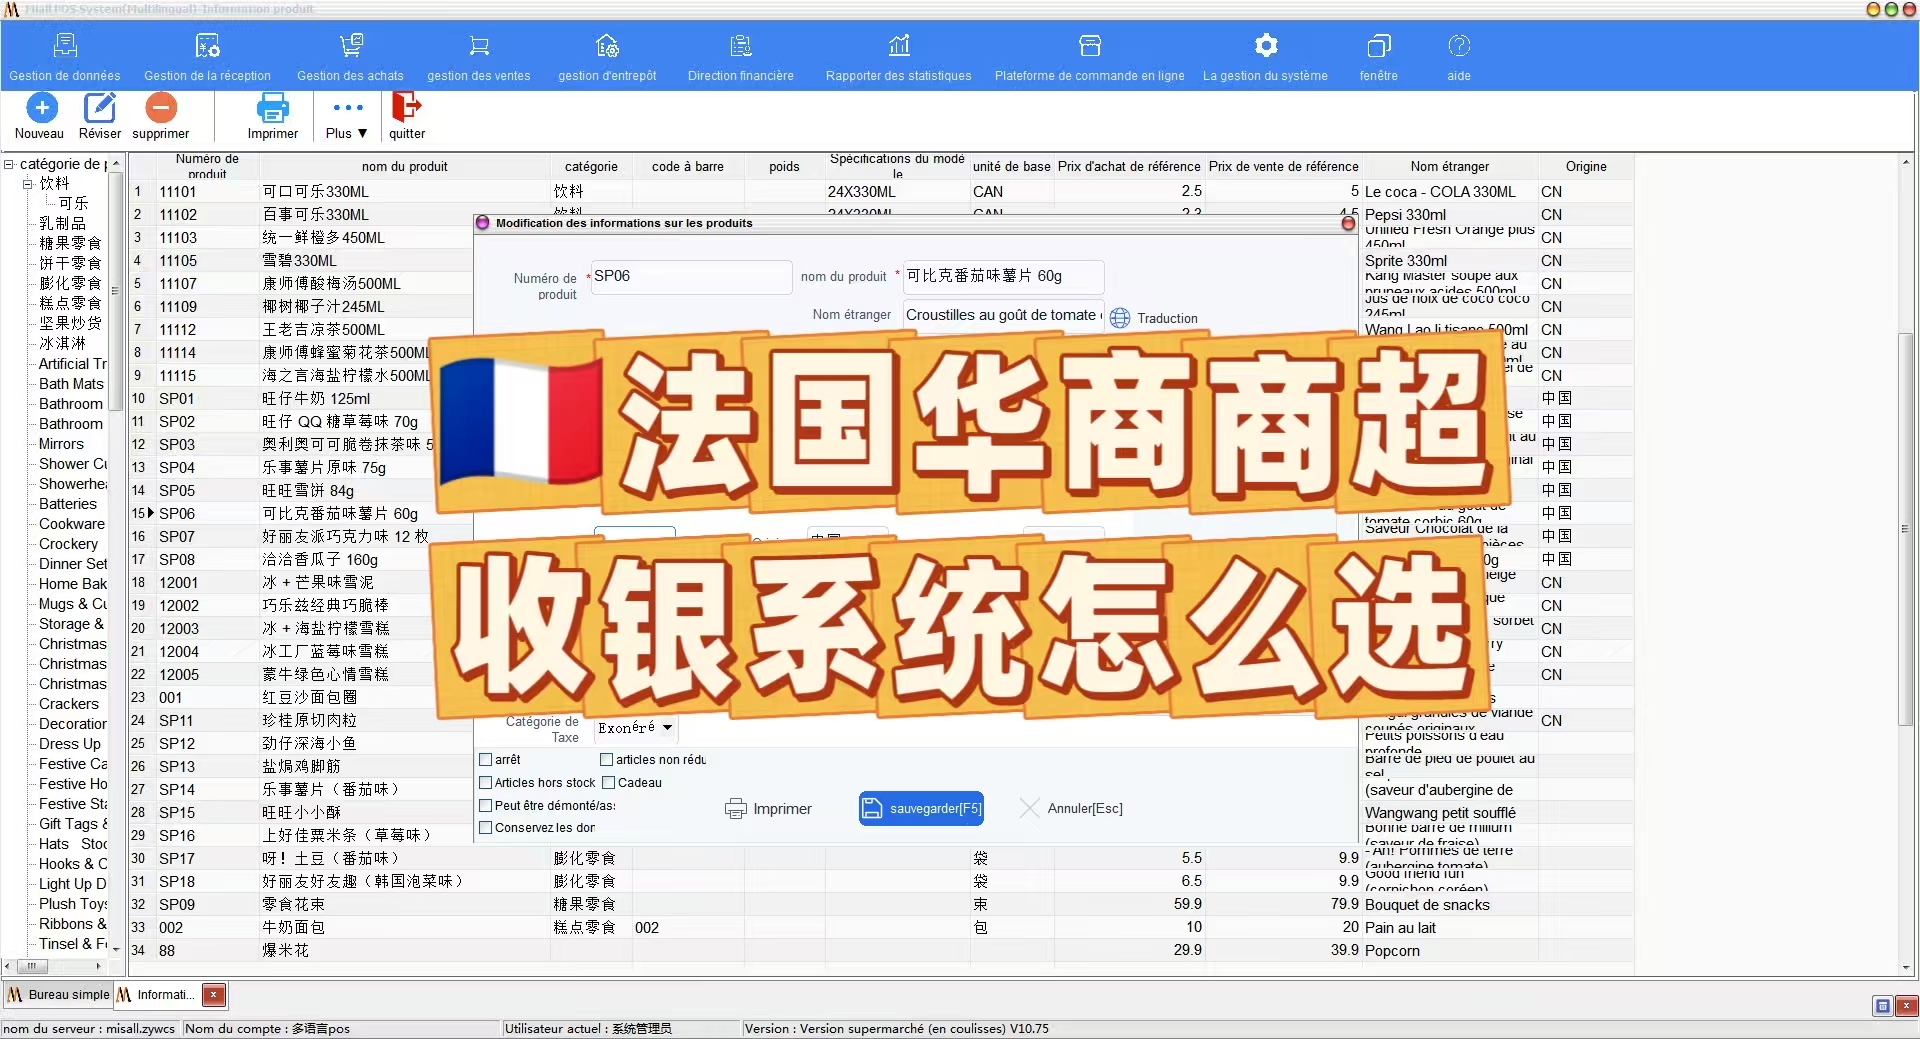Cancel with Annuler[Esc] button
Screen dimensions: 1920x1039
pos(1071,808)
